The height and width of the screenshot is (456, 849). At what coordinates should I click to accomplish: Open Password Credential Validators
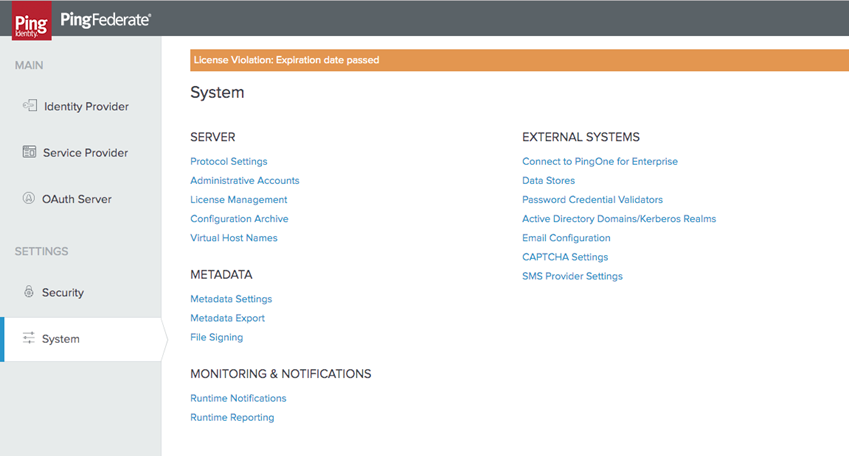(x=592, y=200)
